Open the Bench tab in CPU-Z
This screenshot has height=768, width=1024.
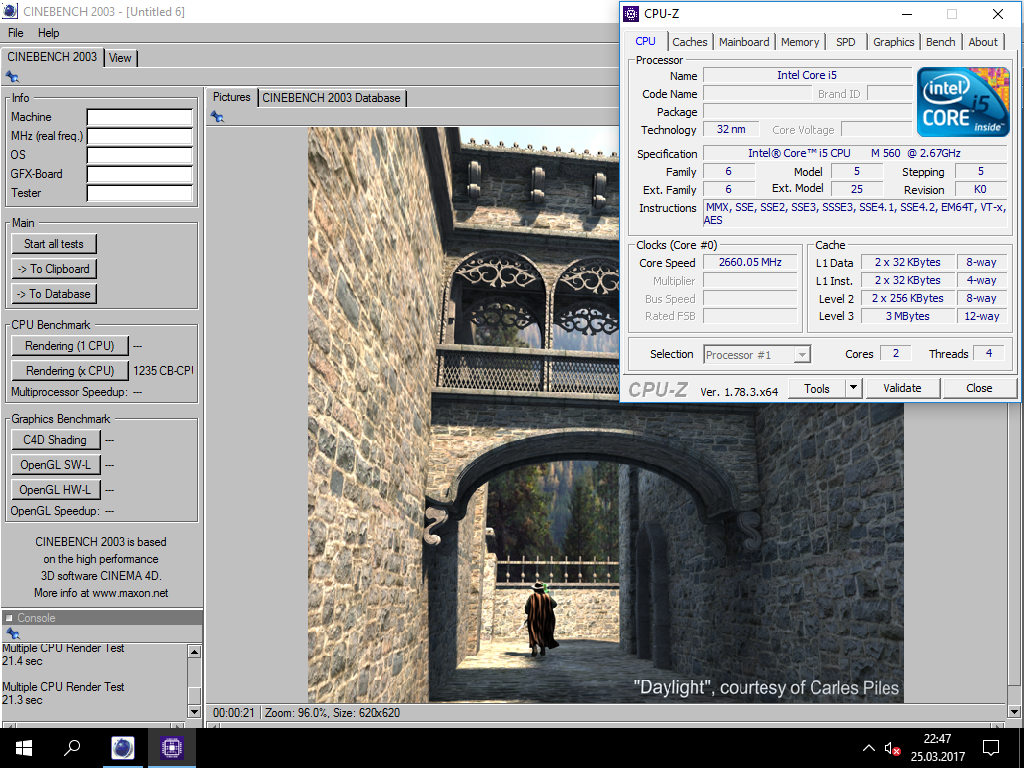pos(940,42)
